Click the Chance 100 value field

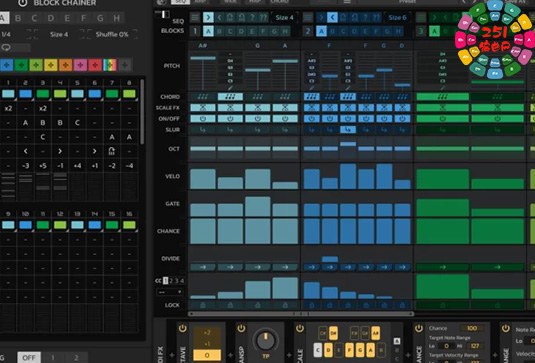472,328
